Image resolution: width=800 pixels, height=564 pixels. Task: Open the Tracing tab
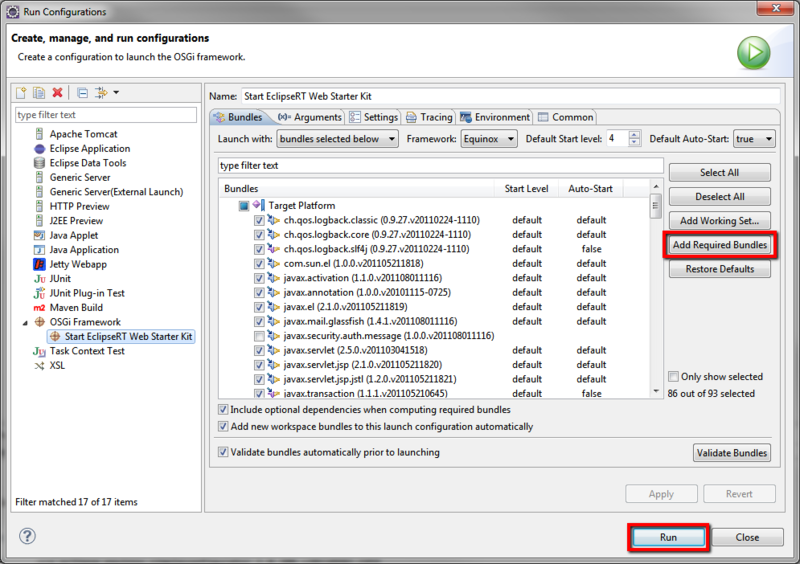click(x=429, y=117)
